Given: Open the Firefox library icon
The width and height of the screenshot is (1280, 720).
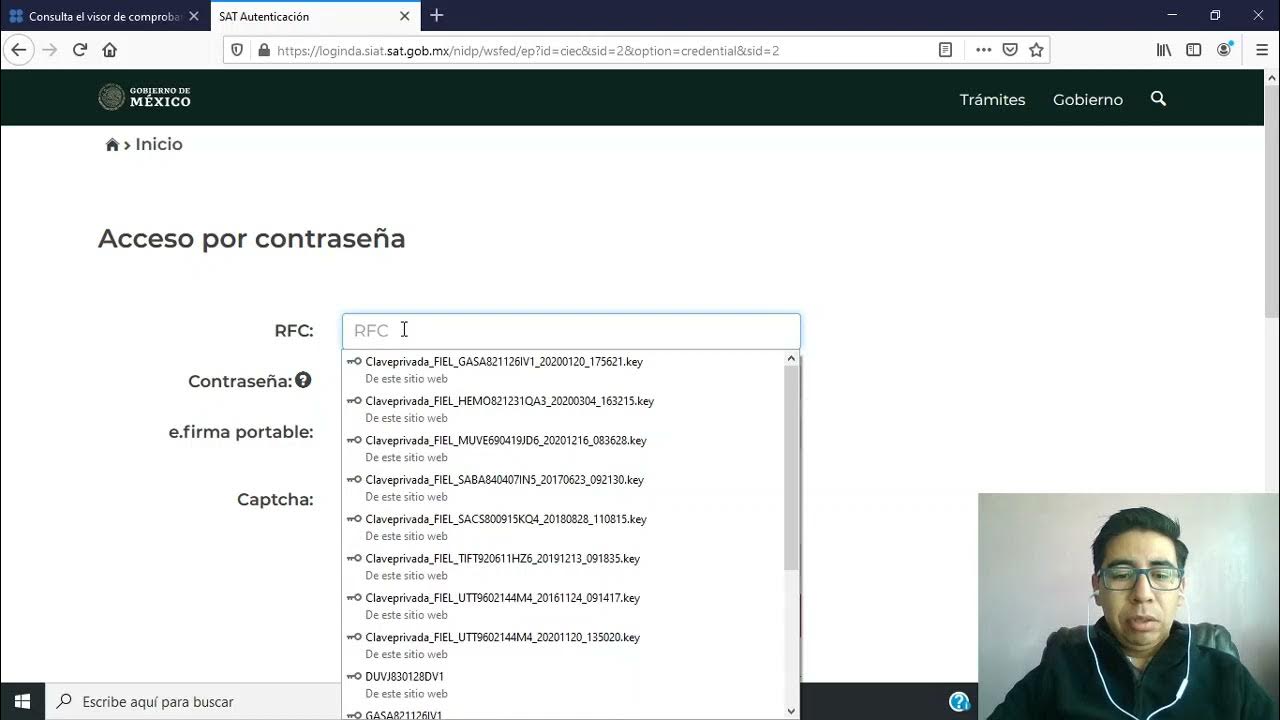Looking at the screenshot, I should (x=1164, y=50).
